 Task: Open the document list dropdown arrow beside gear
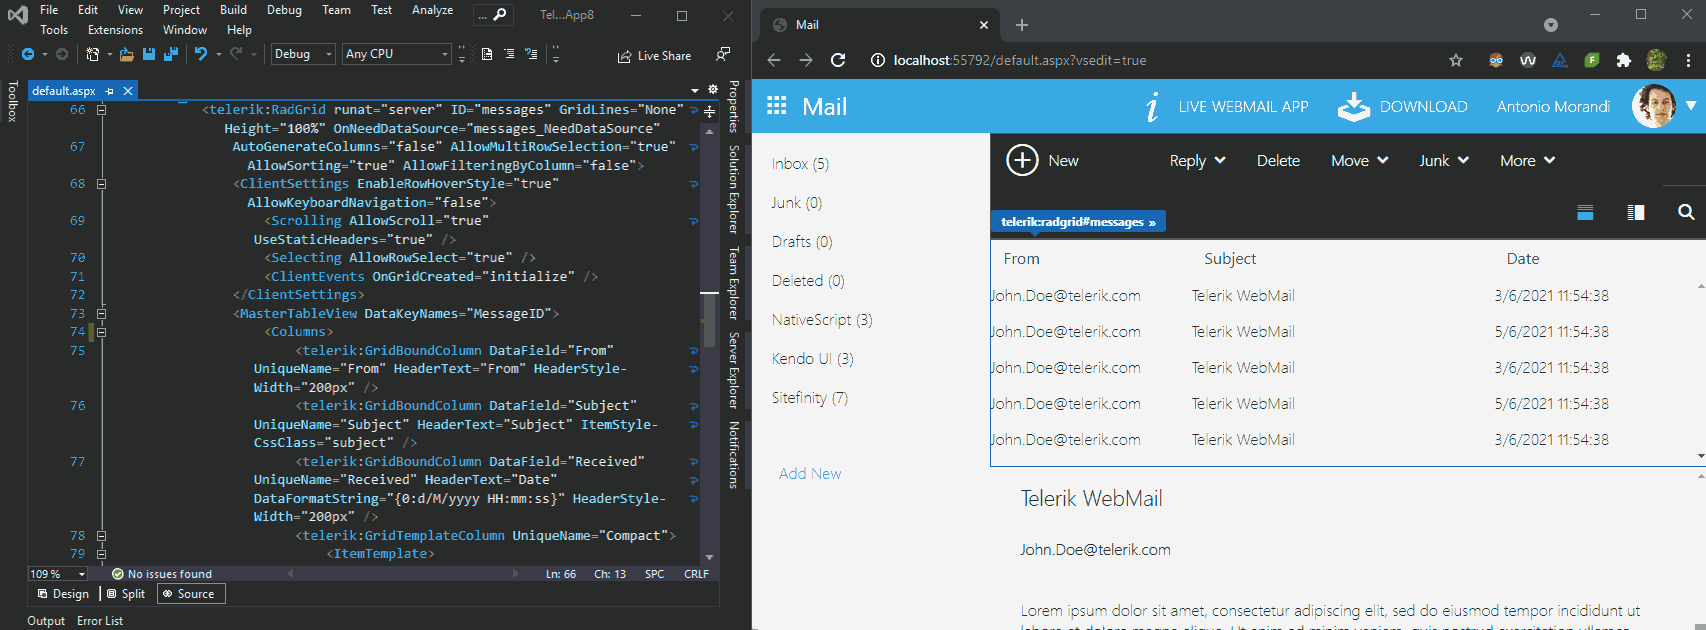tap(695, 91)
